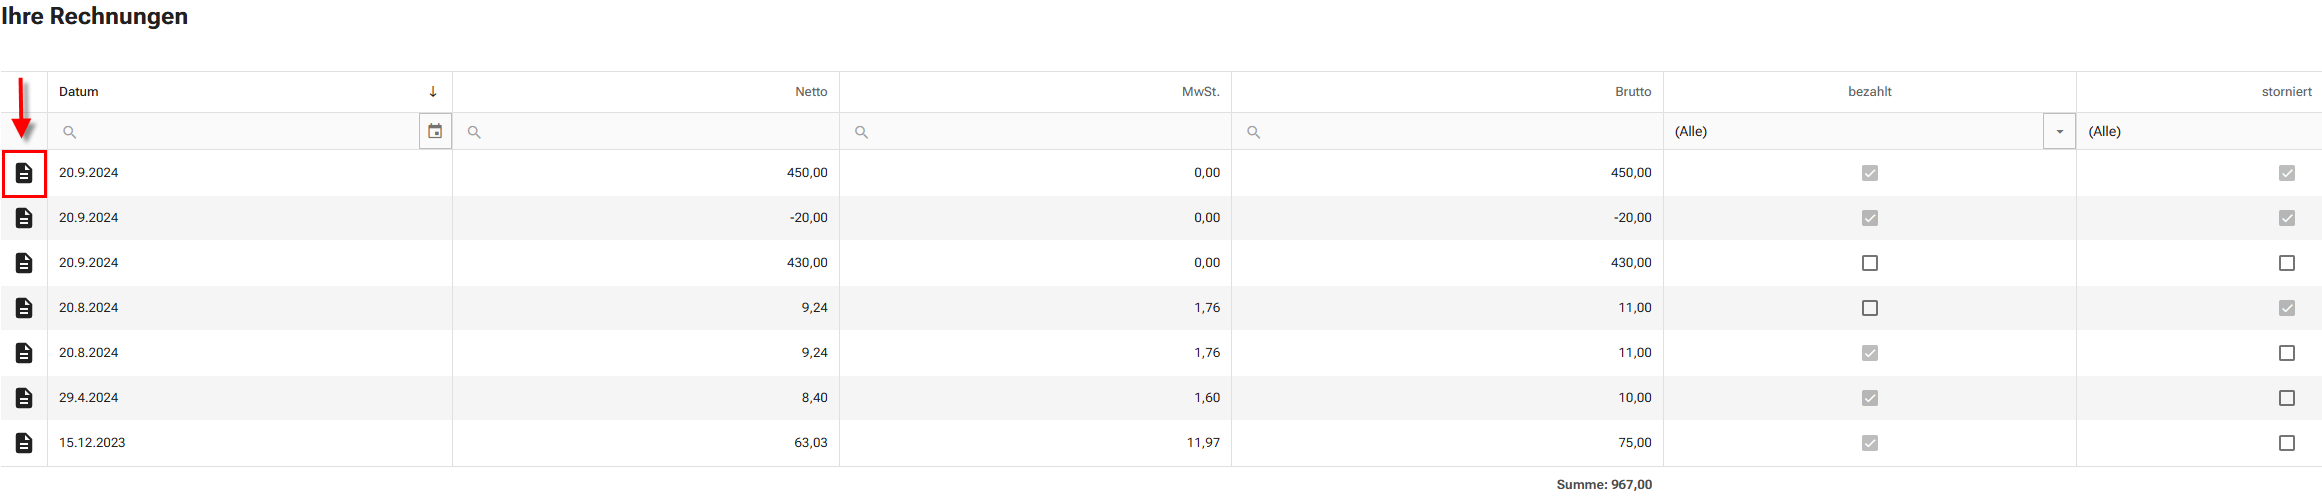Viewport: 2322px width, 497px height.
Task: Toggle storniert checkbox for 15.12.2023 invoice
Action: pos(2286,443)
